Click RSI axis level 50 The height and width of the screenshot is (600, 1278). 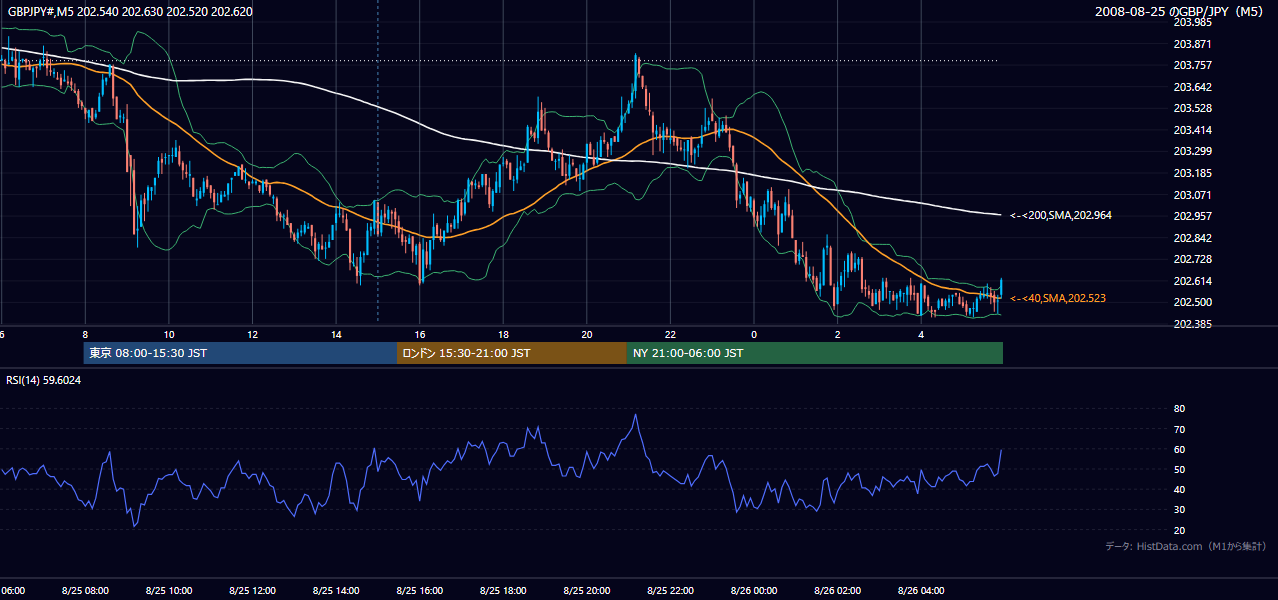point(1179,469)
